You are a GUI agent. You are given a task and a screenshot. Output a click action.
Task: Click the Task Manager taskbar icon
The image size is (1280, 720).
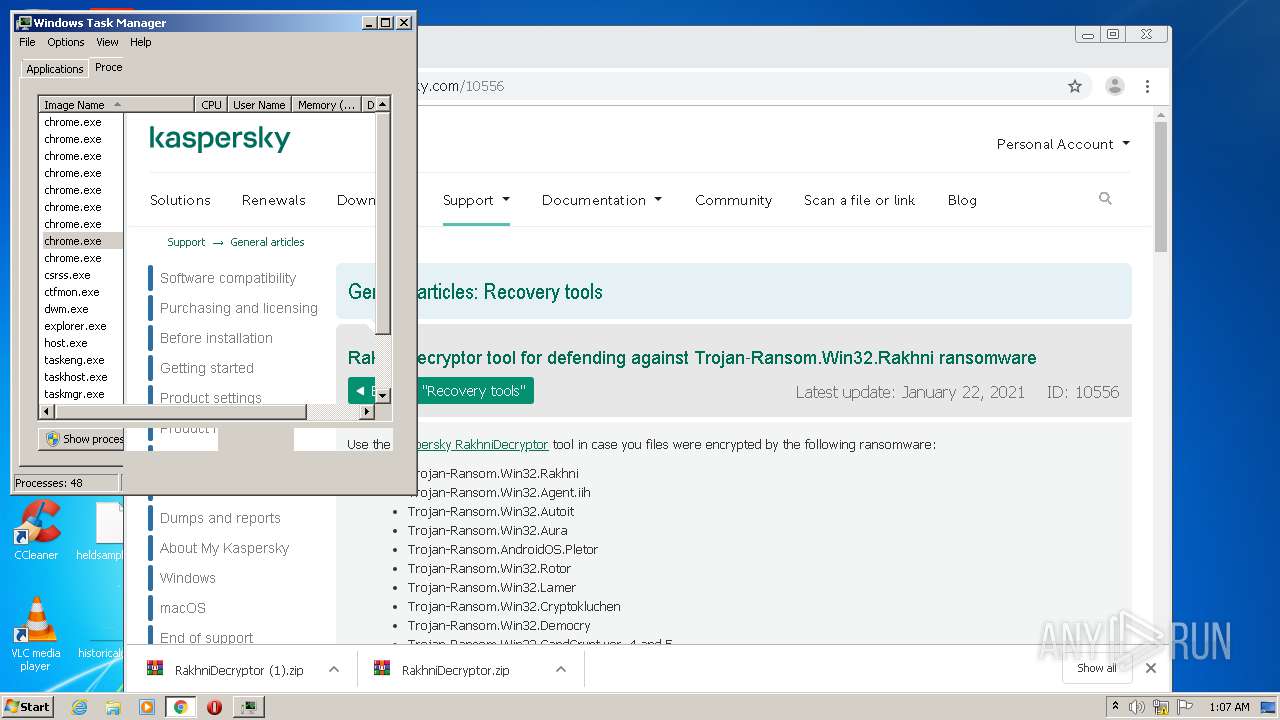pos(248,707)
